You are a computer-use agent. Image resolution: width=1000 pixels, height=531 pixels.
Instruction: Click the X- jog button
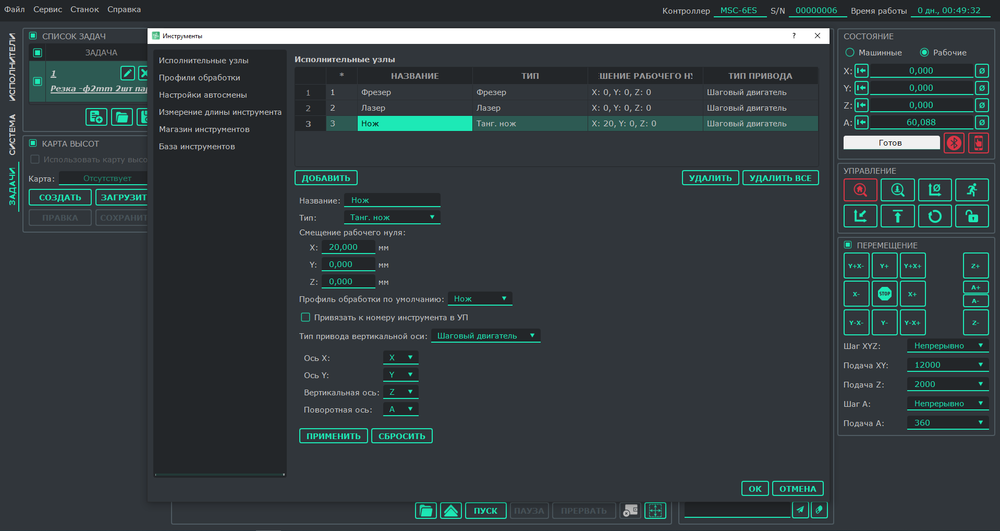(856, 294)
